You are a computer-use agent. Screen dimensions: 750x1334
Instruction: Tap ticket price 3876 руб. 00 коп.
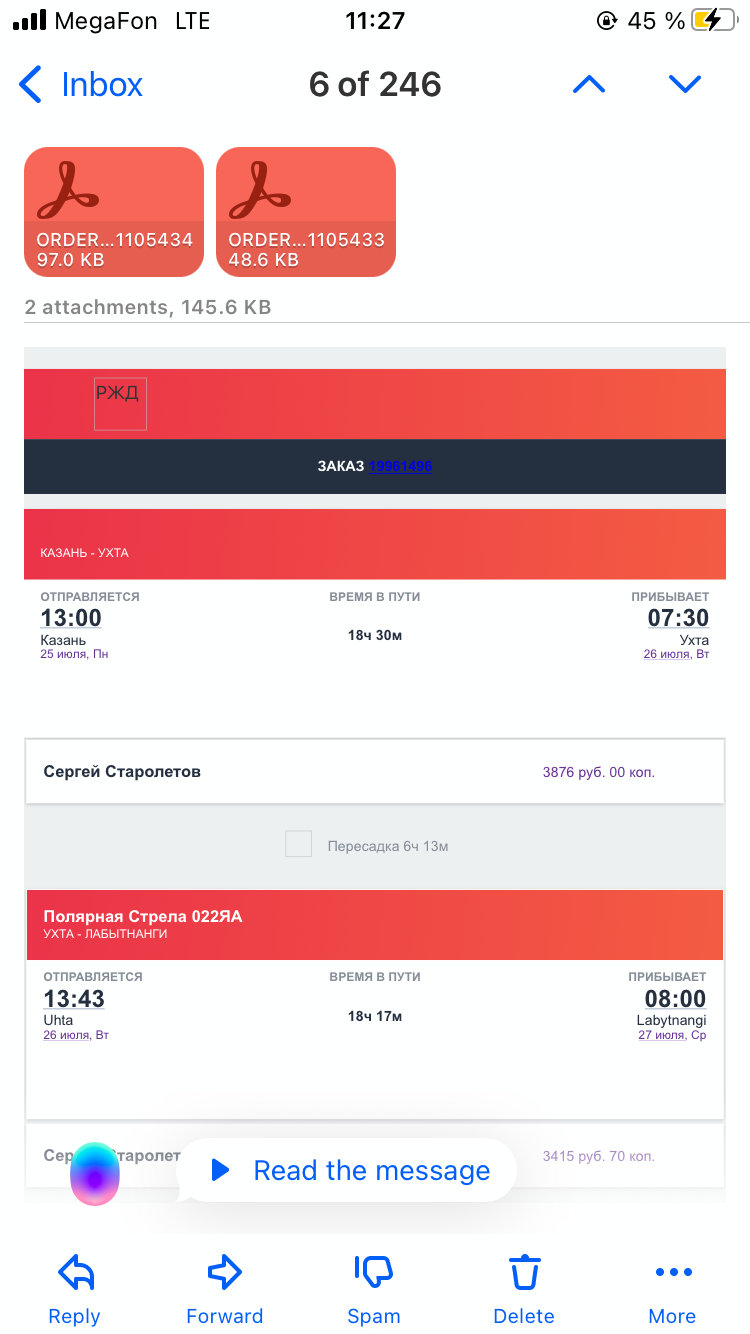[x=599, y=772]
